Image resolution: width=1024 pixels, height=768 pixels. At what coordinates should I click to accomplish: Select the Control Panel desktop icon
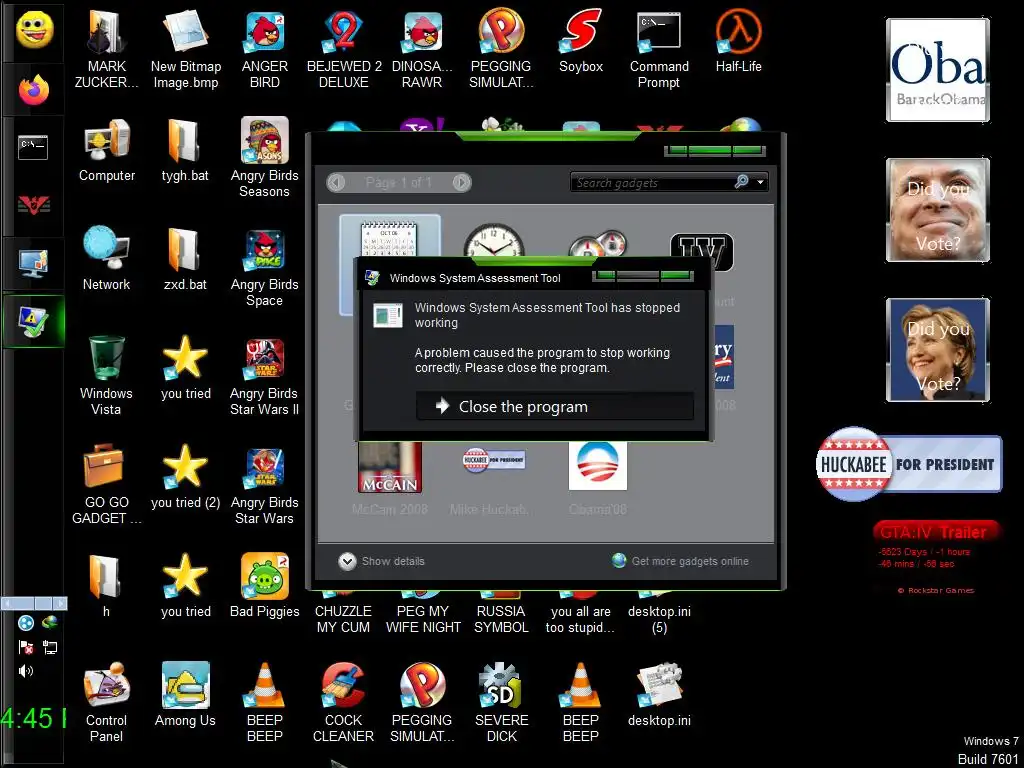coord(106,703)
